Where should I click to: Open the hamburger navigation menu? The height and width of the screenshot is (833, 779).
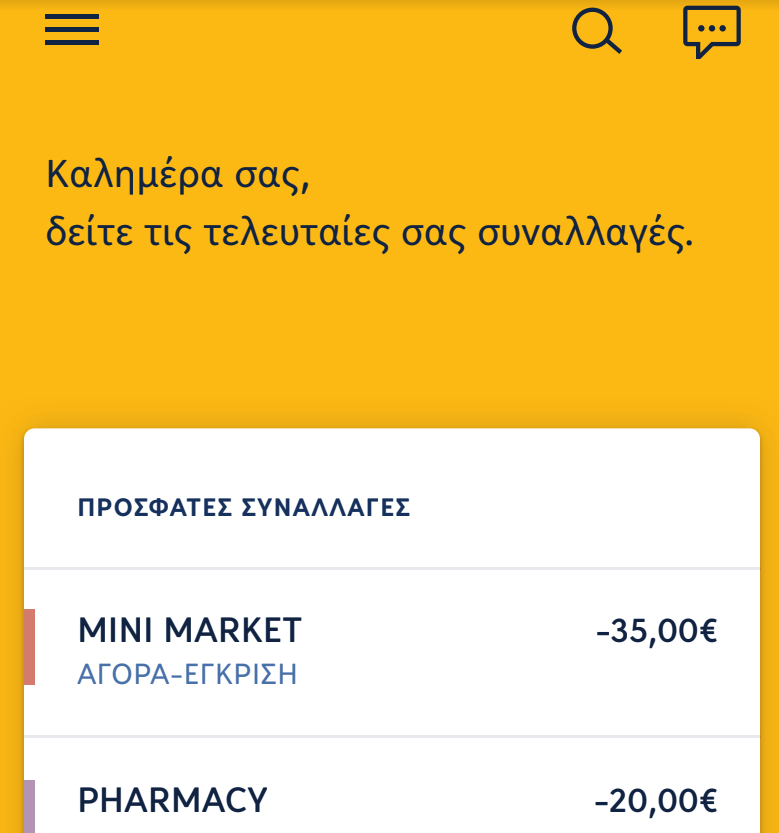pyautogui.click(x=72, y=30)
